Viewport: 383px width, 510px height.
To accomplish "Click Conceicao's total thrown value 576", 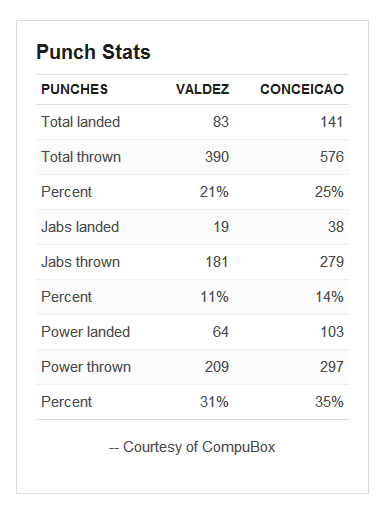I will point(332,157).
